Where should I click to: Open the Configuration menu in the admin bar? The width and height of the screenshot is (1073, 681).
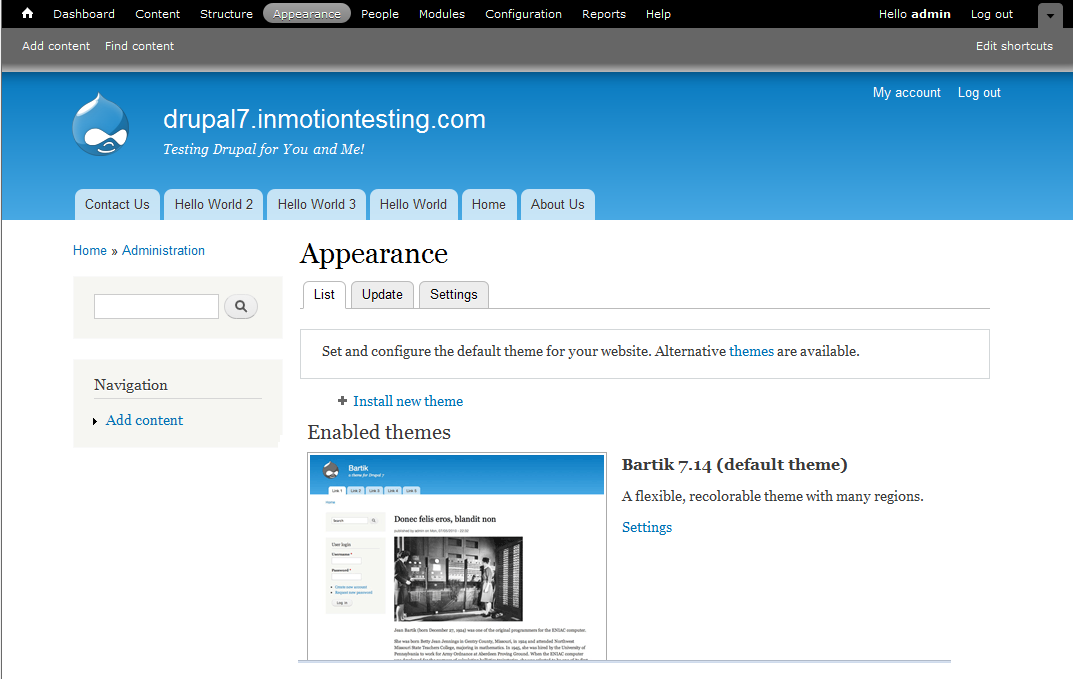coord(523,13)
